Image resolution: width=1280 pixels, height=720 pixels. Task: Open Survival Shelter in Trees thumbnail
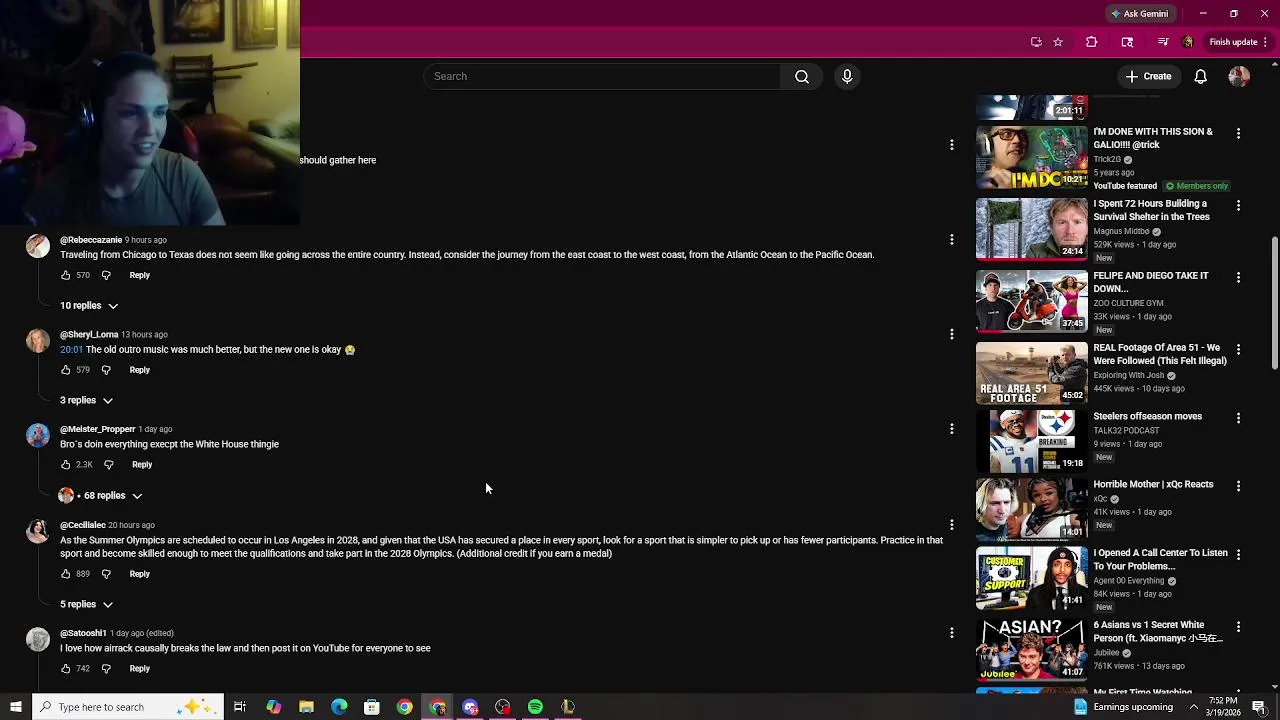(1031, 229)
